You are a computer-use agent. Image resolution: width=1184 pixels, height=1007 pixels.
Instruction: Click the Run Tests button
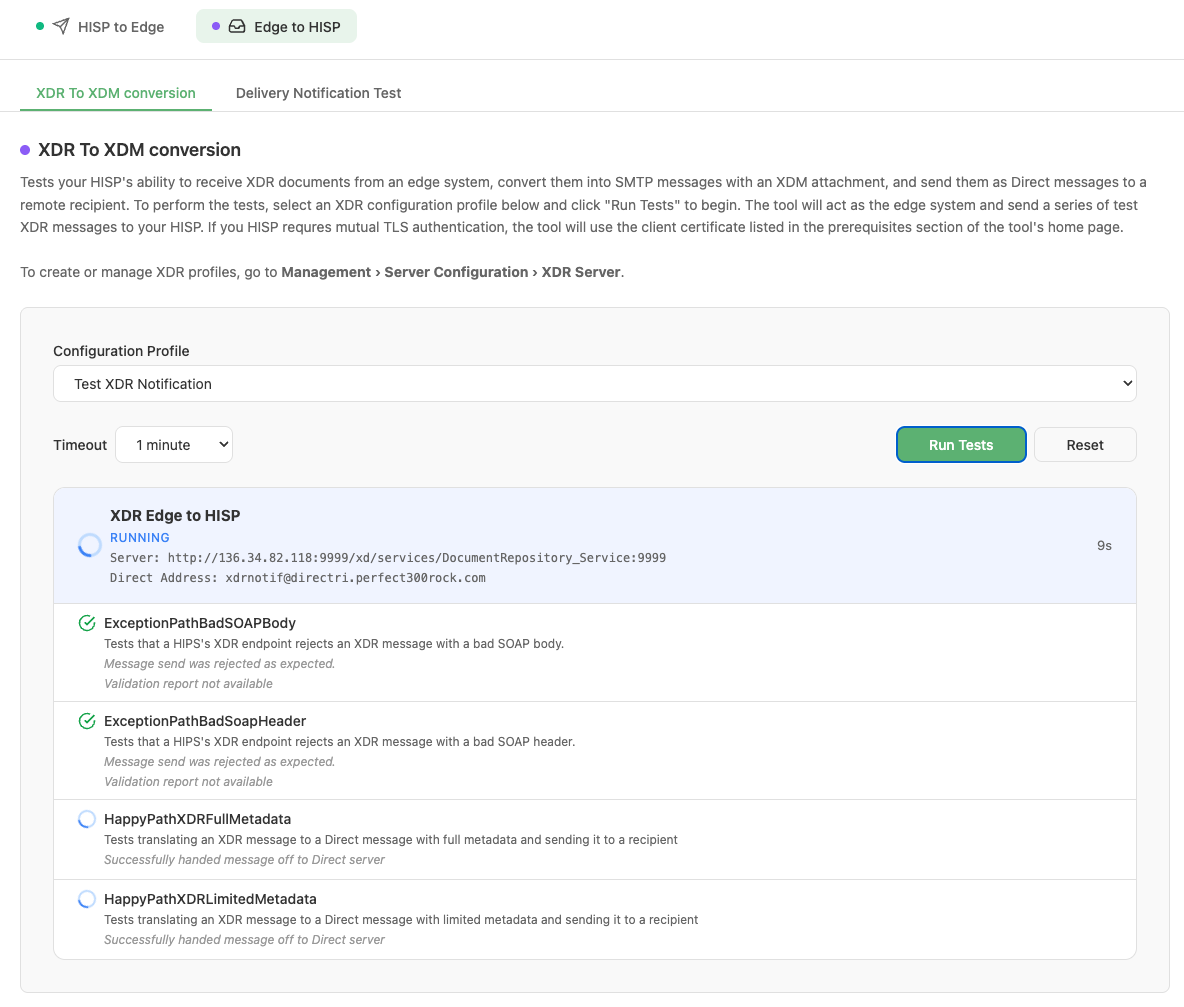pyautogui.click(x=960, y=445)
